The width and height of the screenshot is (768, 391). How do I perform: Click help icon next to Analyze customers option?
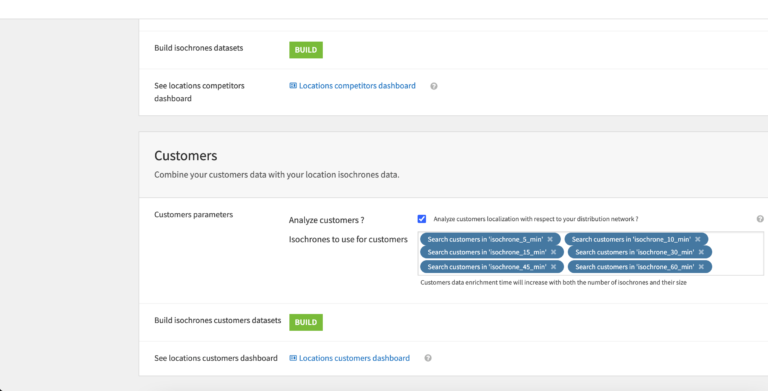(760, 219)
